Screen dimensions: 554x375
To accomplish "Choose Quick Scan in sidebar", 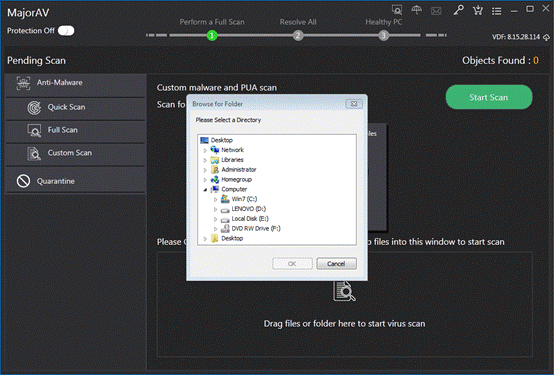I will pyautogui.click(x=76, y=109).
